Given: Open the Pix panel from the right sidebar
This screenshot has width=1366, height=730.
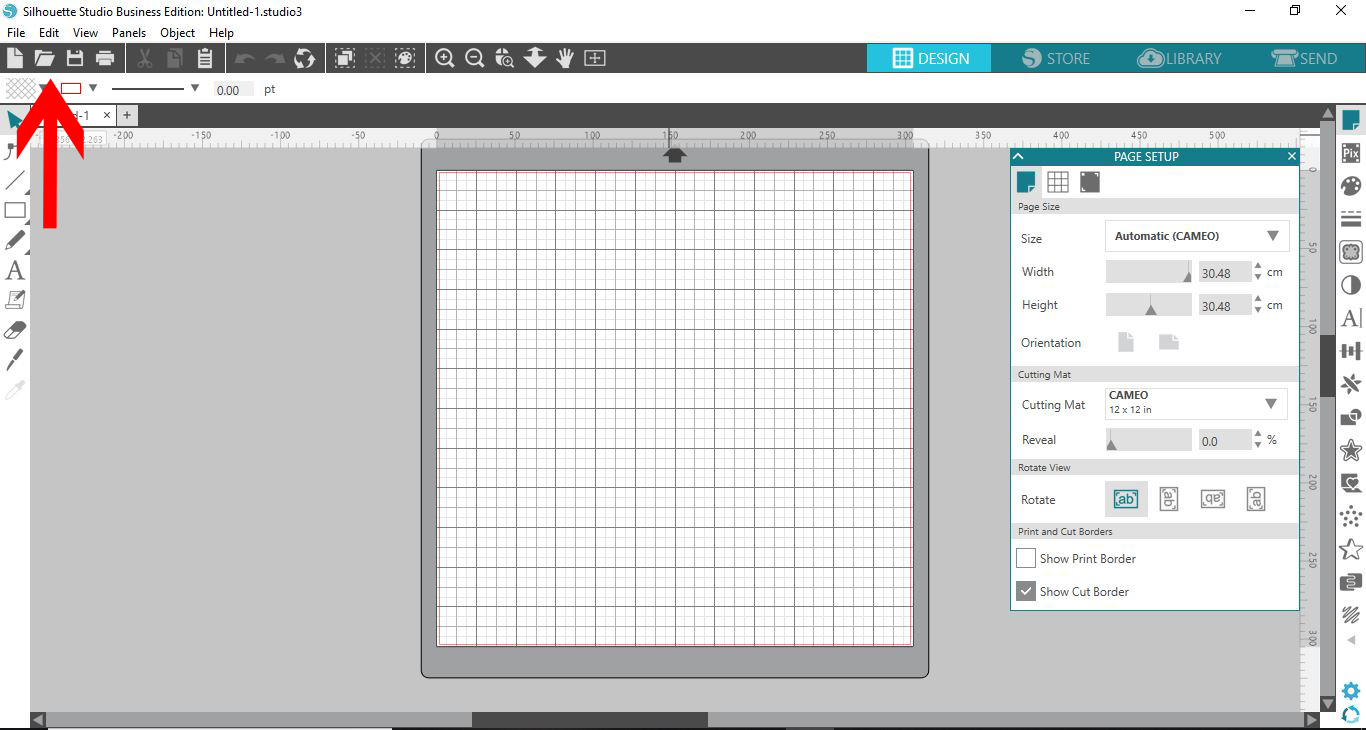Looking at the screenshot, I should point(1351,153).
